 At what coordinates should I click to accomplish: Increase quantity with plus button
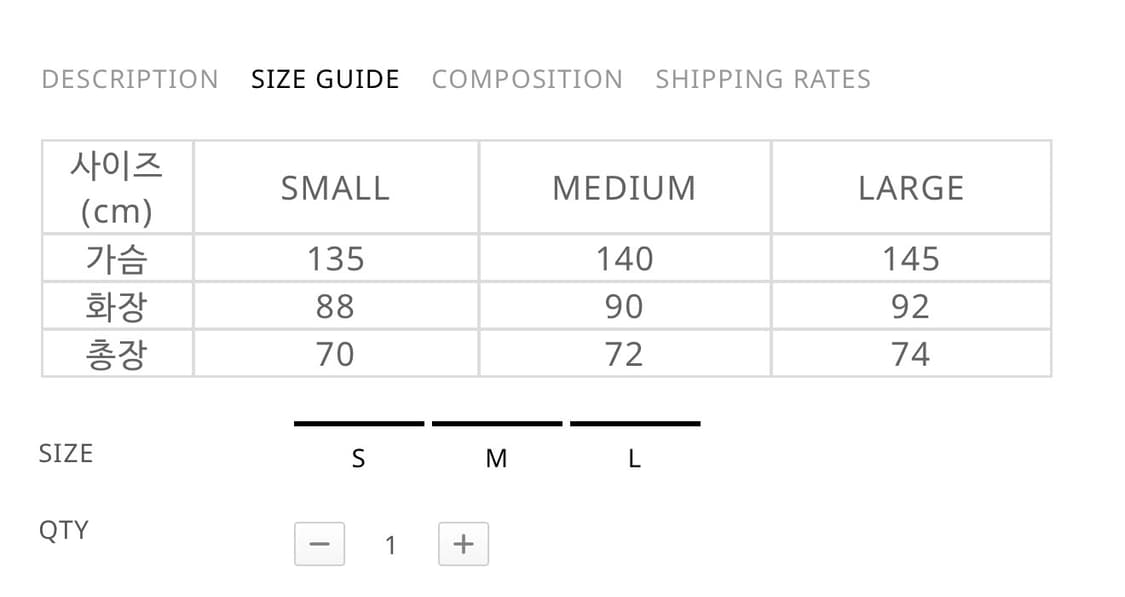pyautogui.click(x=463, y=544)
